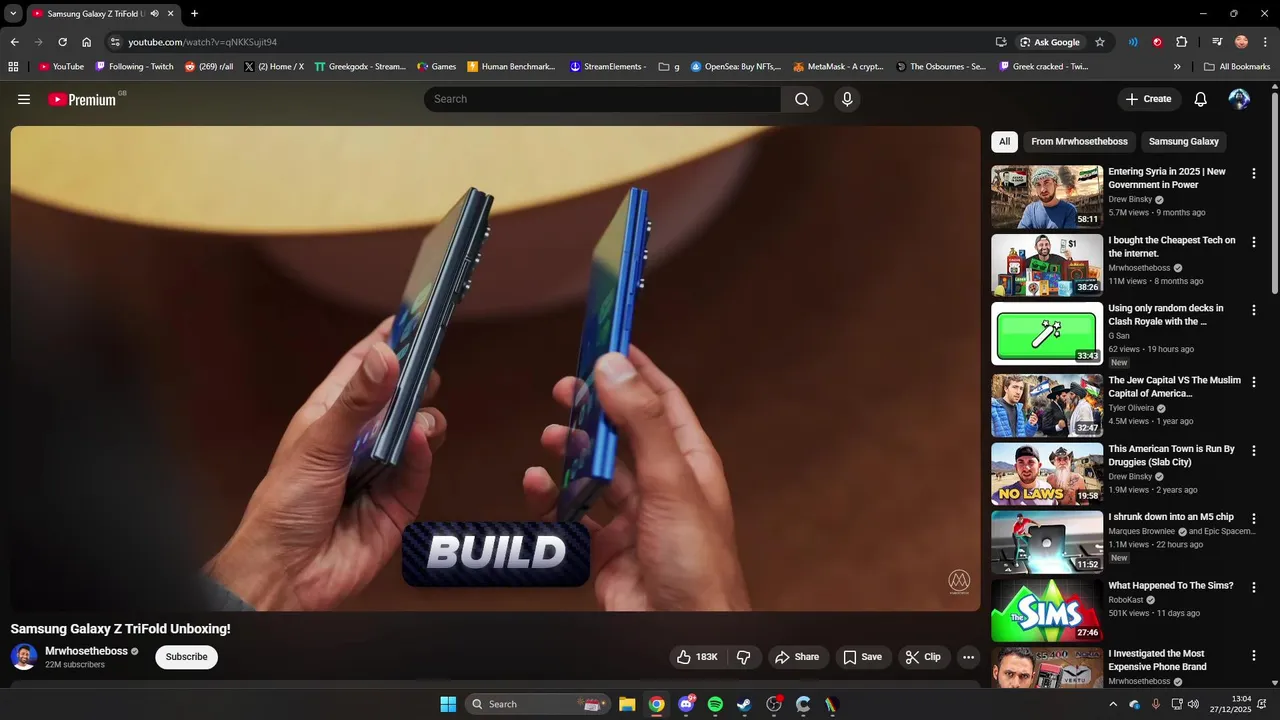Play the Sims video thumbnail
1280x720 pixels.
[x=1047, y=610]
